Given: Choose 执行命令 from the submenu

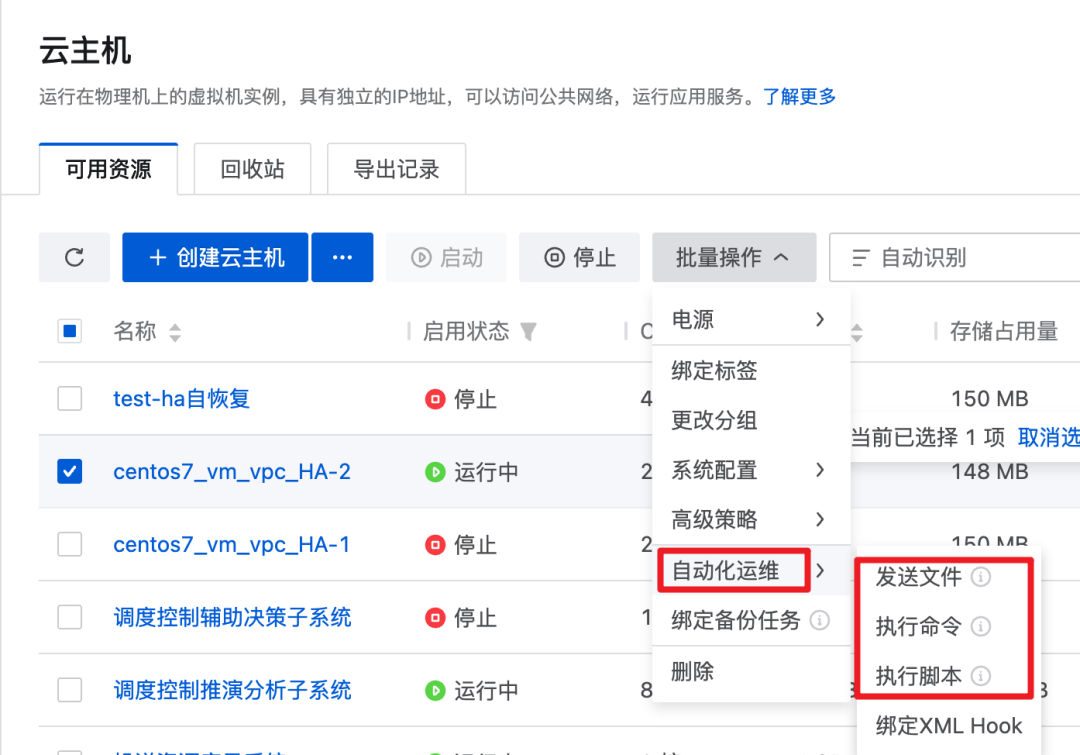Looking at the screenshot, I should pos(918,626).
